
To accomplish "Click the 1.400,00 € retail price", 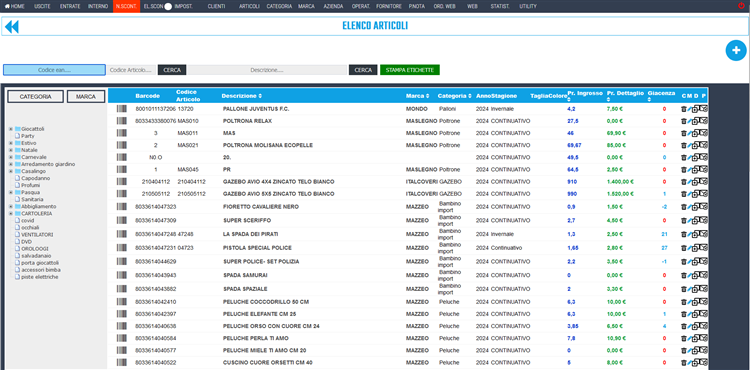I will point(620,182).
